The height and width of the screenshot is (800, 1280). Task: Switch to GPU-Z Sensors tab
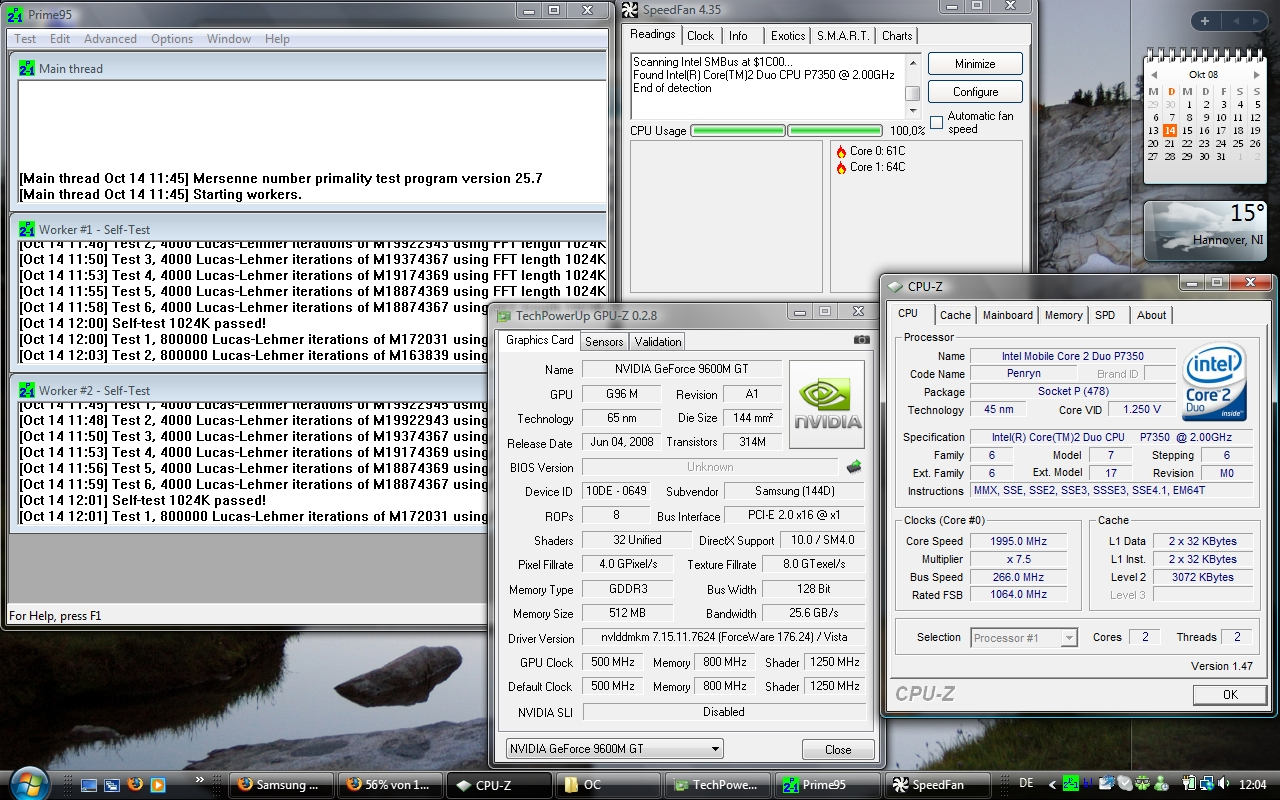coord(604,342)
